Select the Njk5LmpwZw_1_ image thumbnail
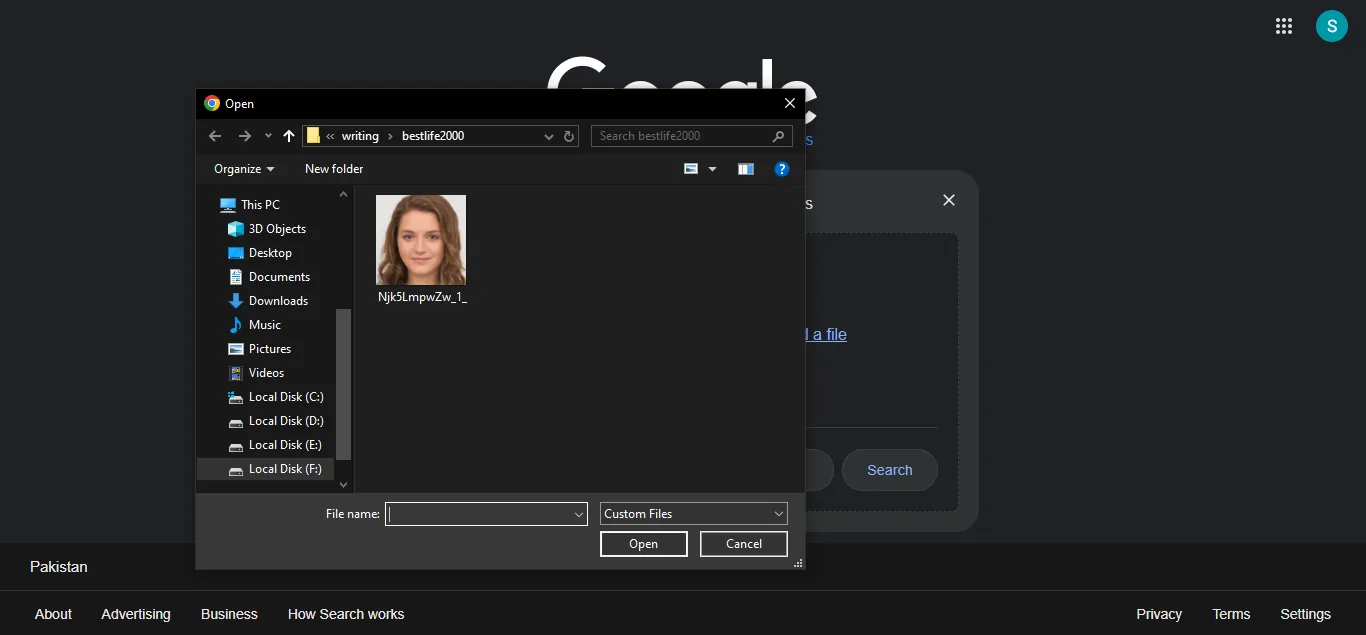 point(421,241)
